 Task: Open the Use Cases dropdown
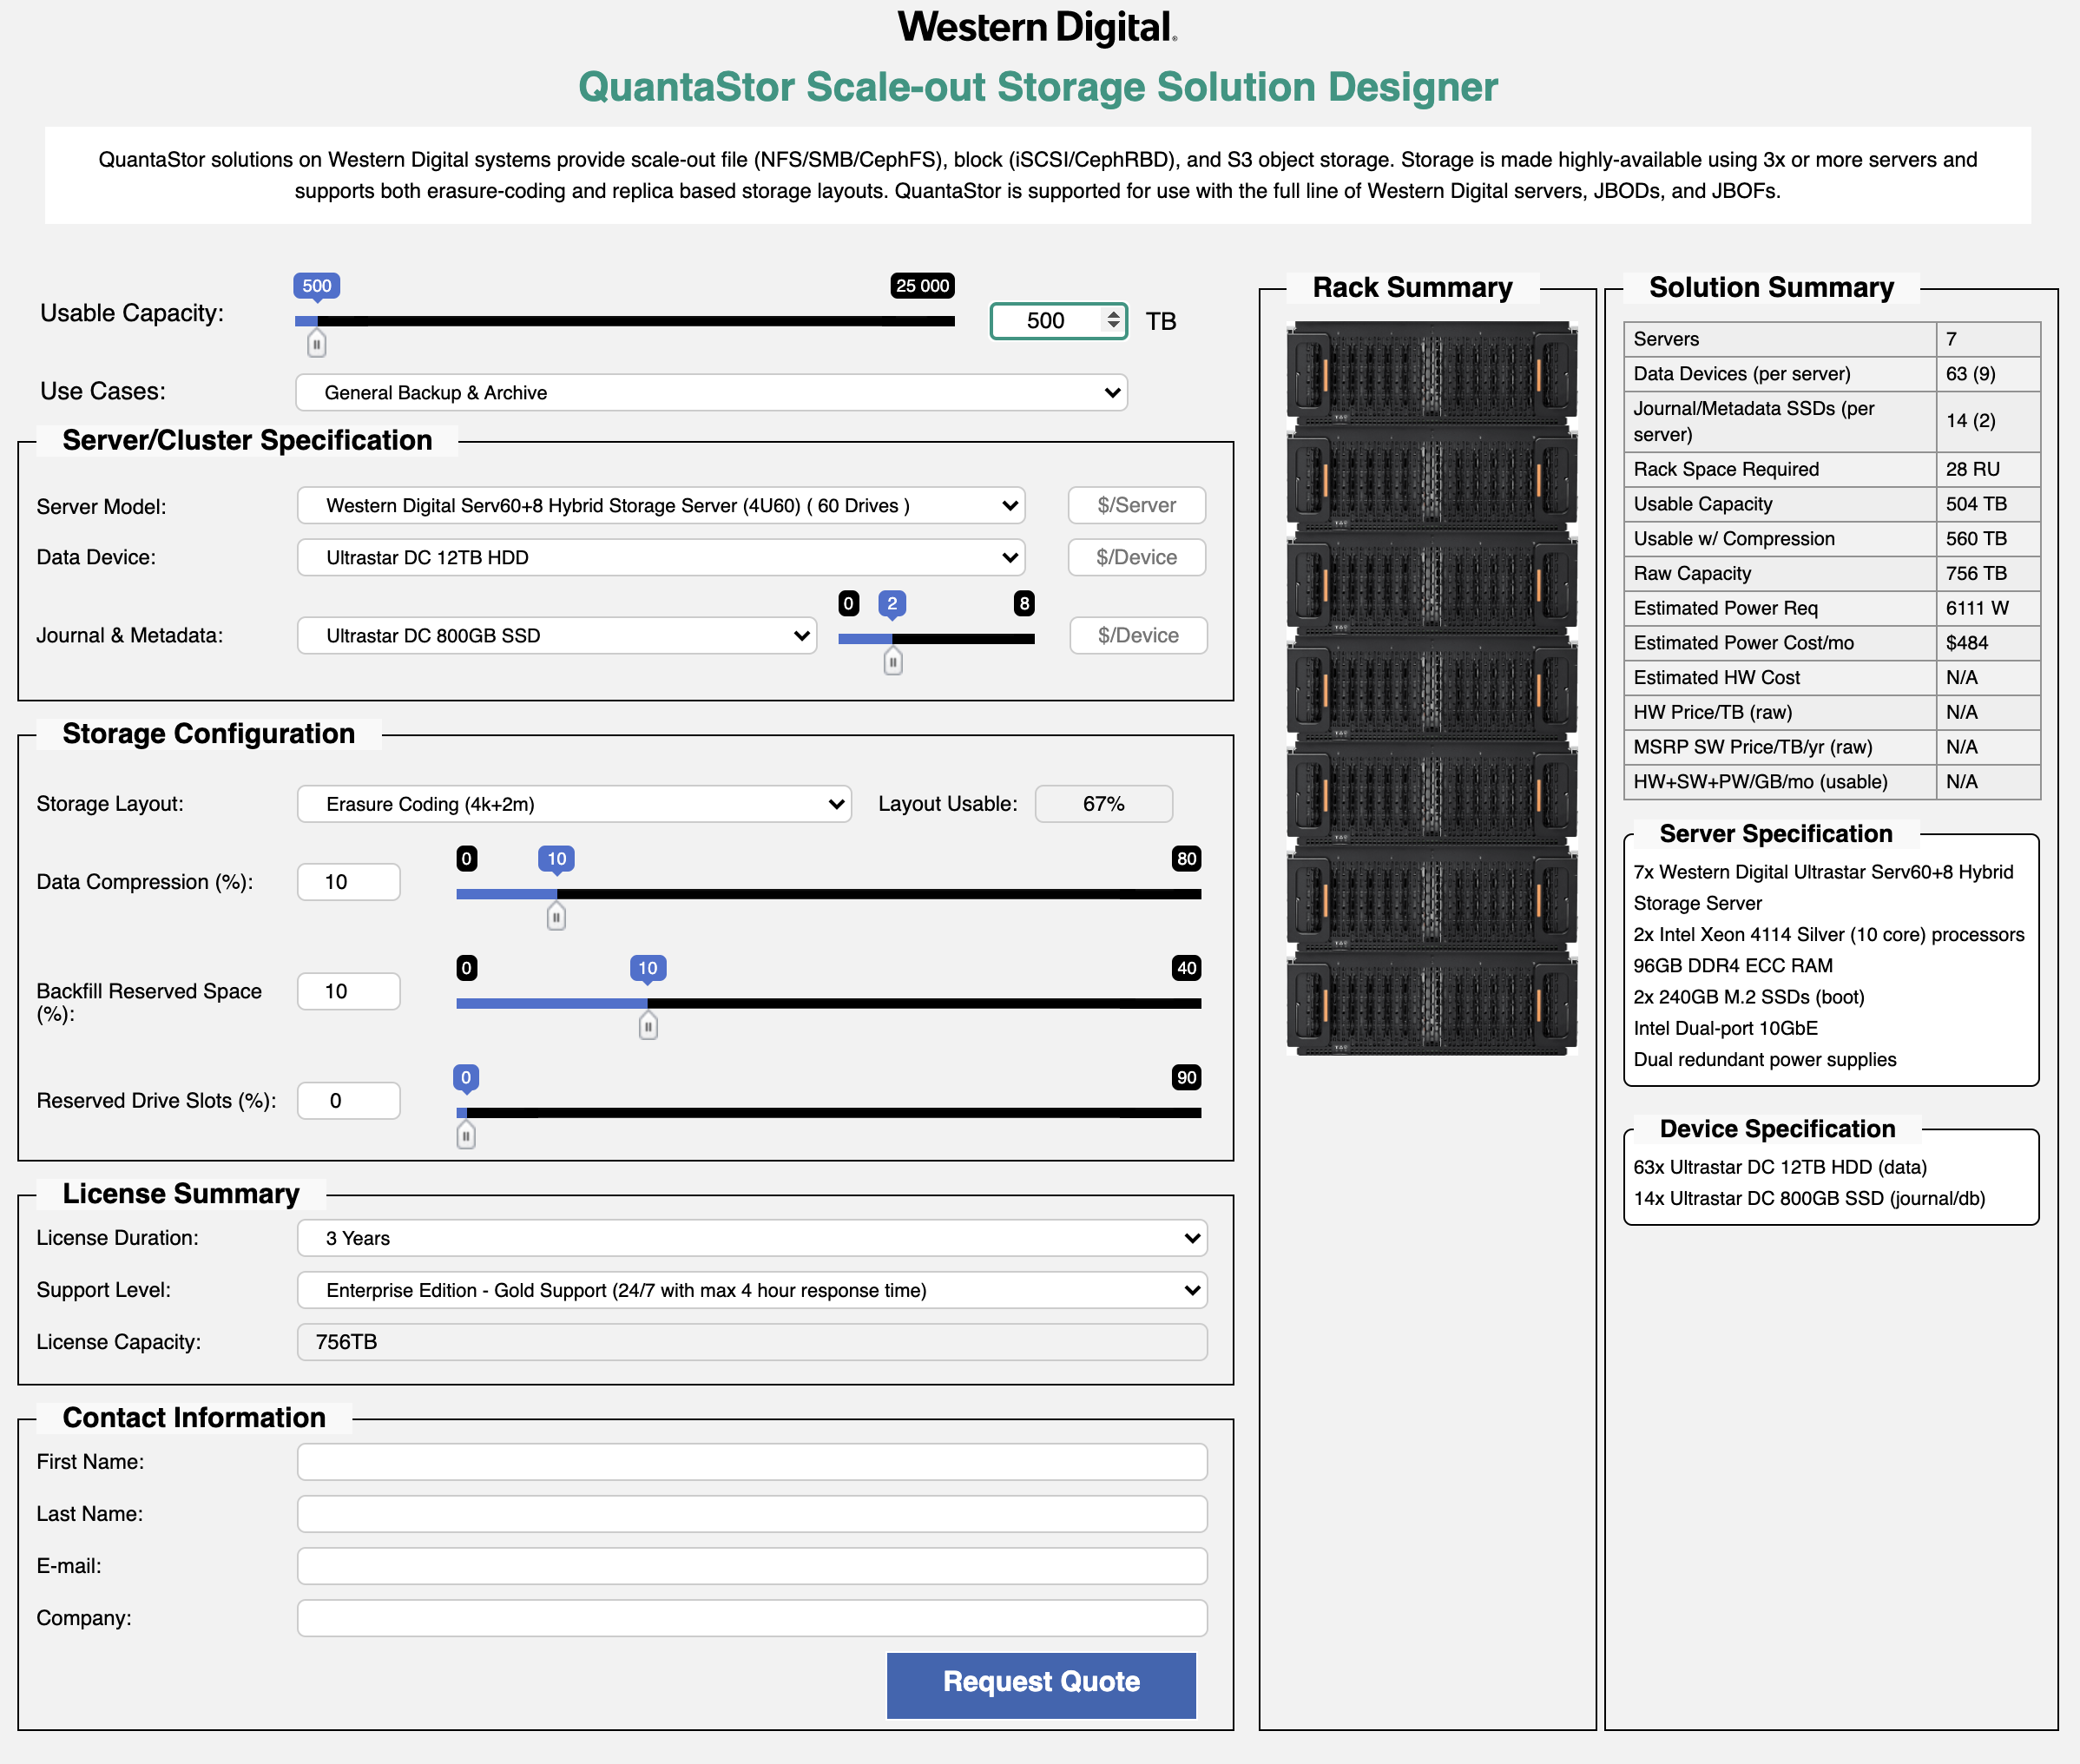click(x=711, y=392)
